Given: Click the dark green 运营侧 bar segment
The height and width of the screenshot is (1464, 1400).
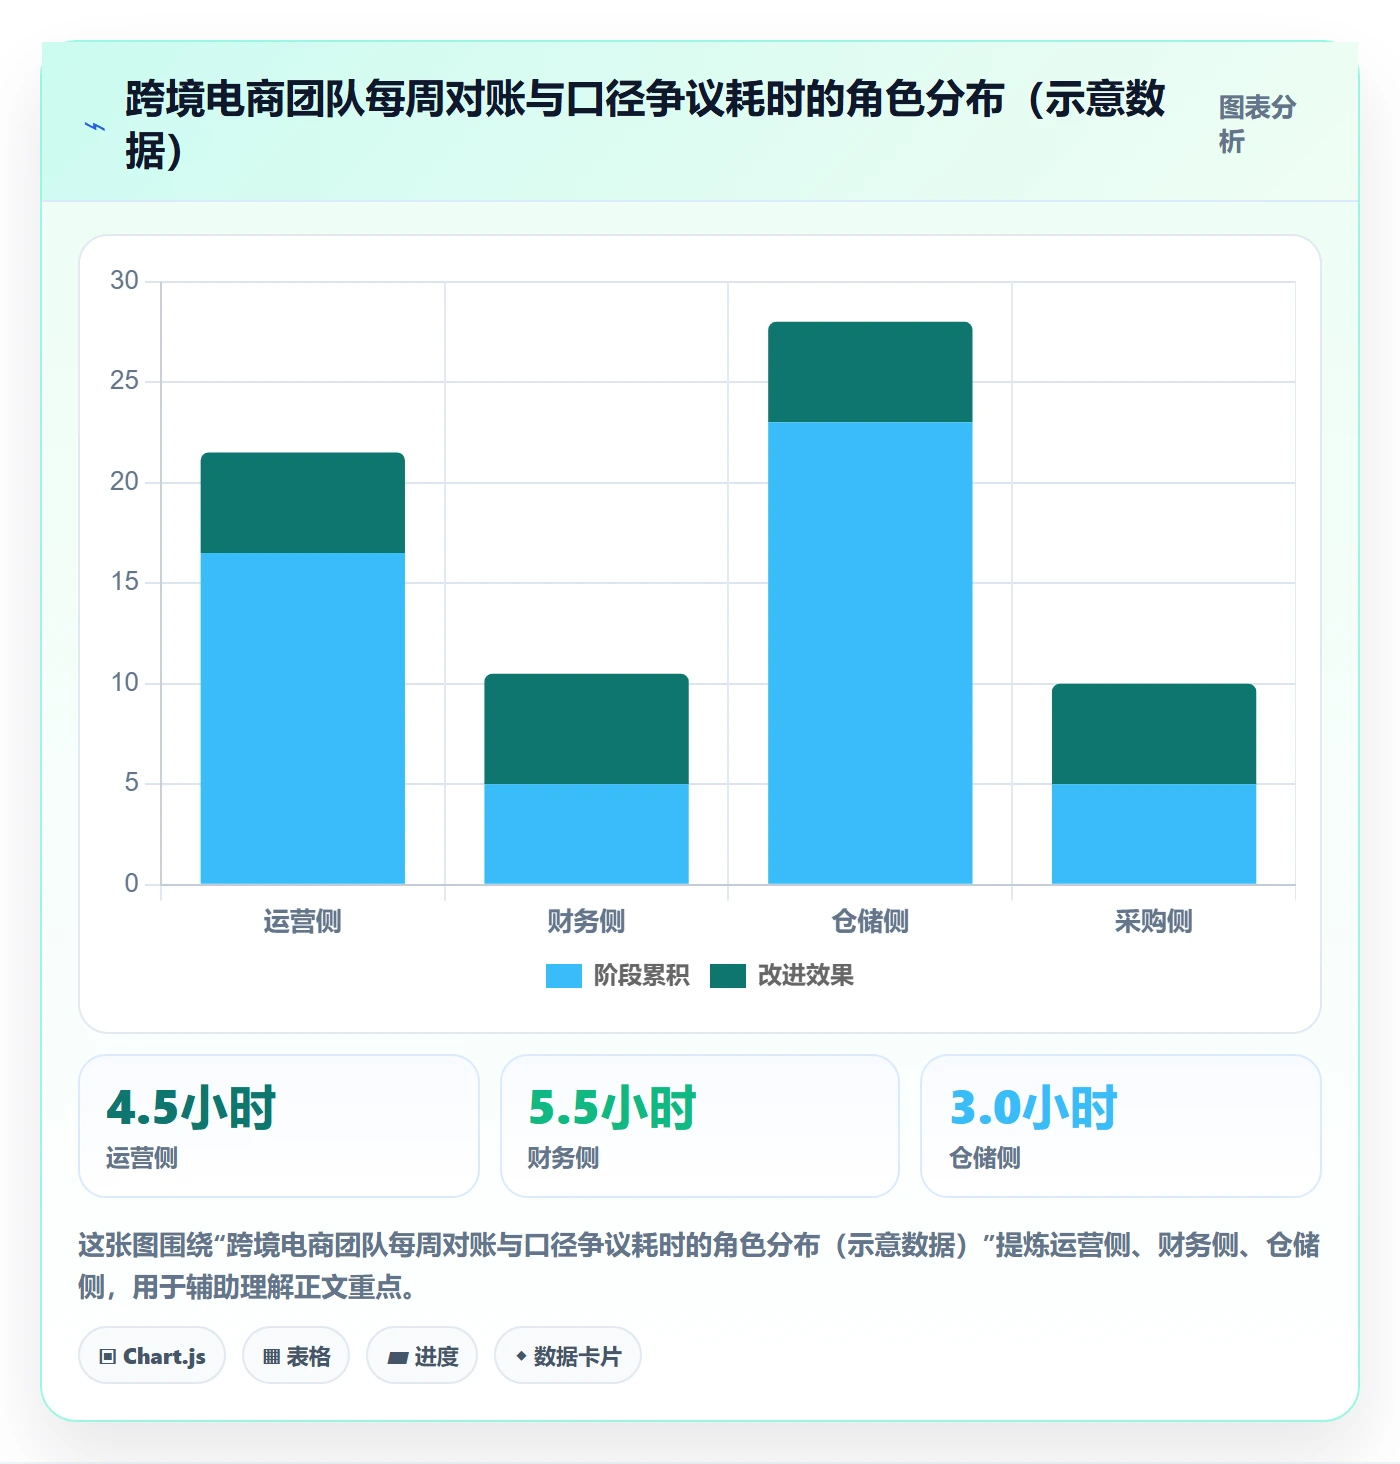Looking at the screenshot, I should (x=303, y=503).
